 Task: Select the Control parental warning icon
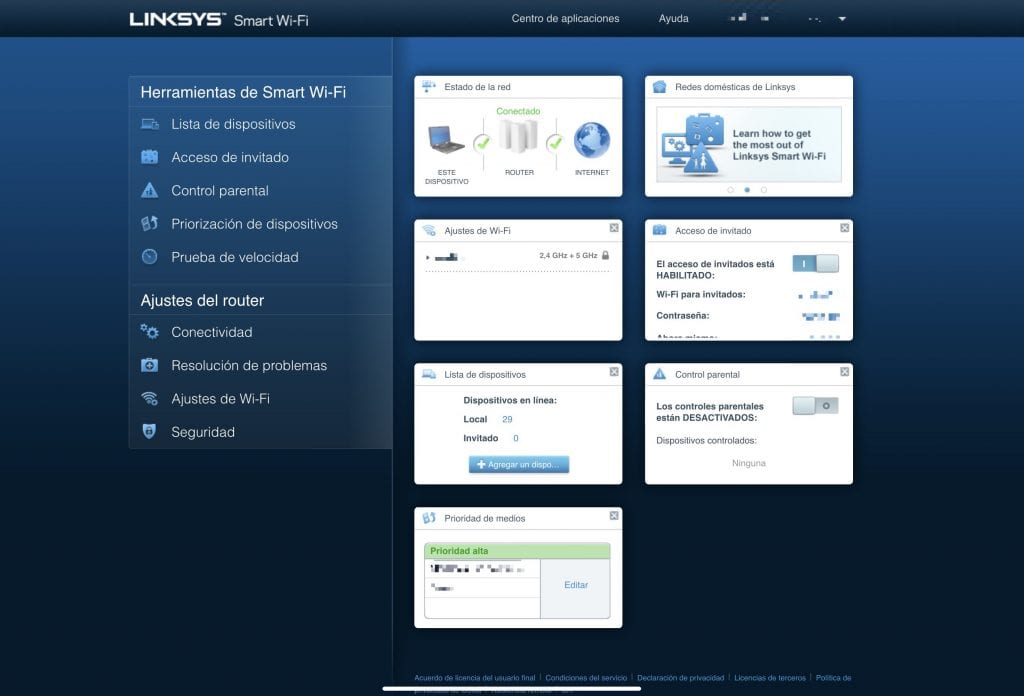click(149, 190)
